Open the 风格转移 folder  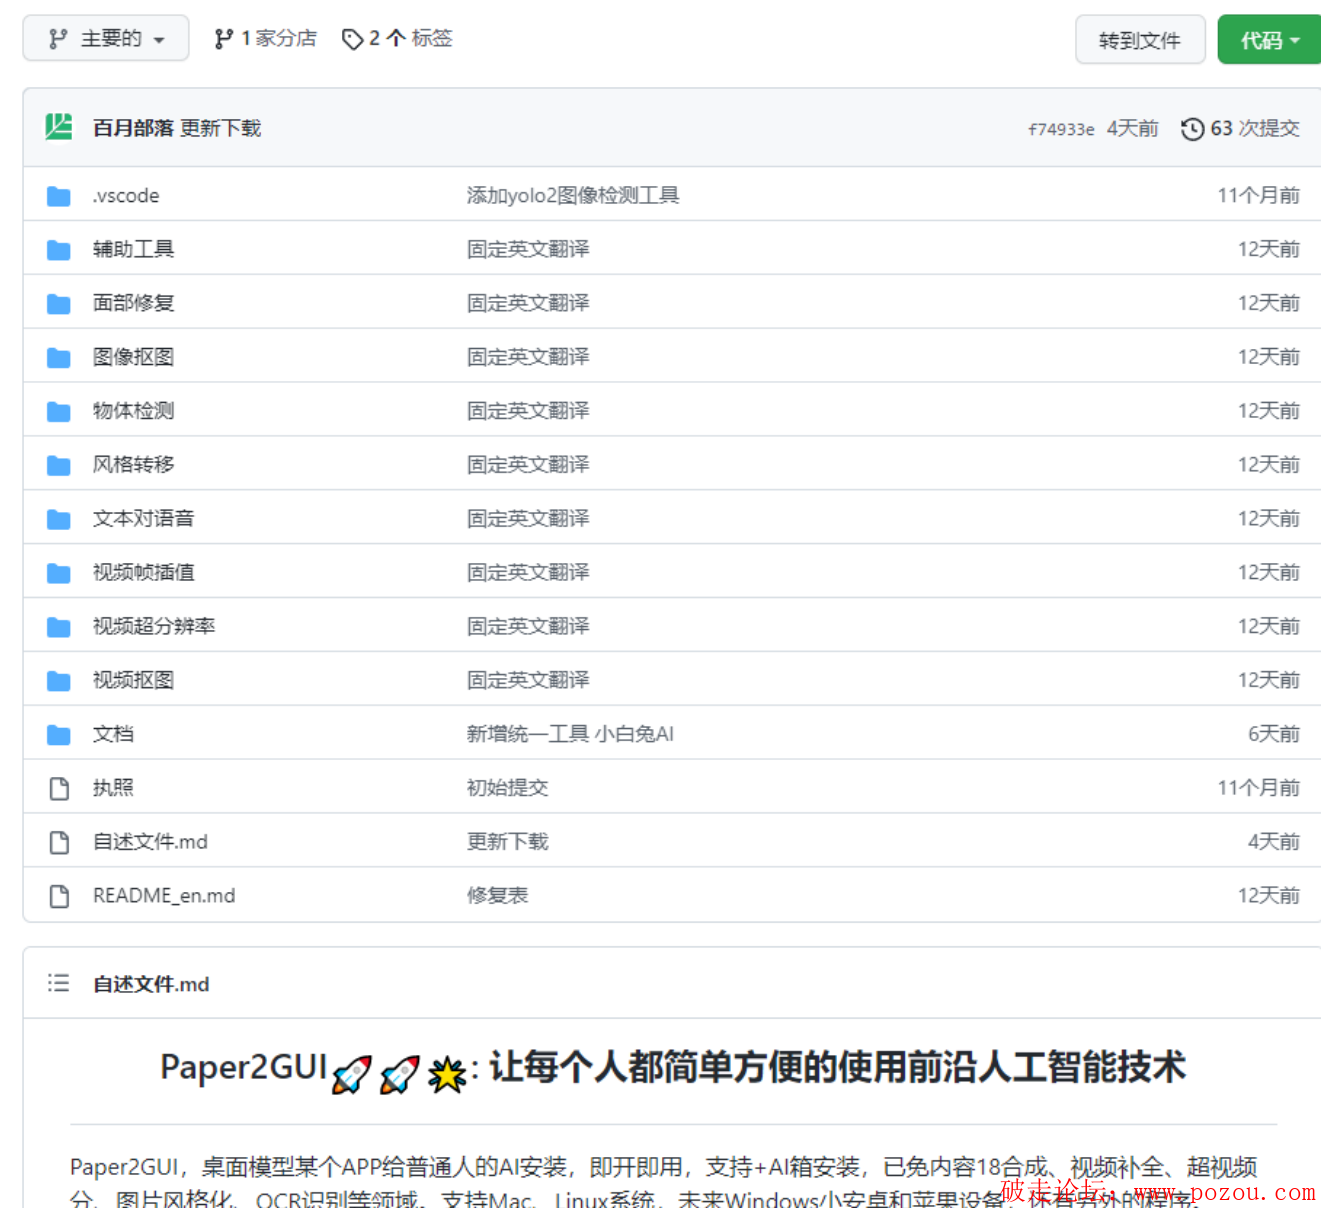[133, 465]
